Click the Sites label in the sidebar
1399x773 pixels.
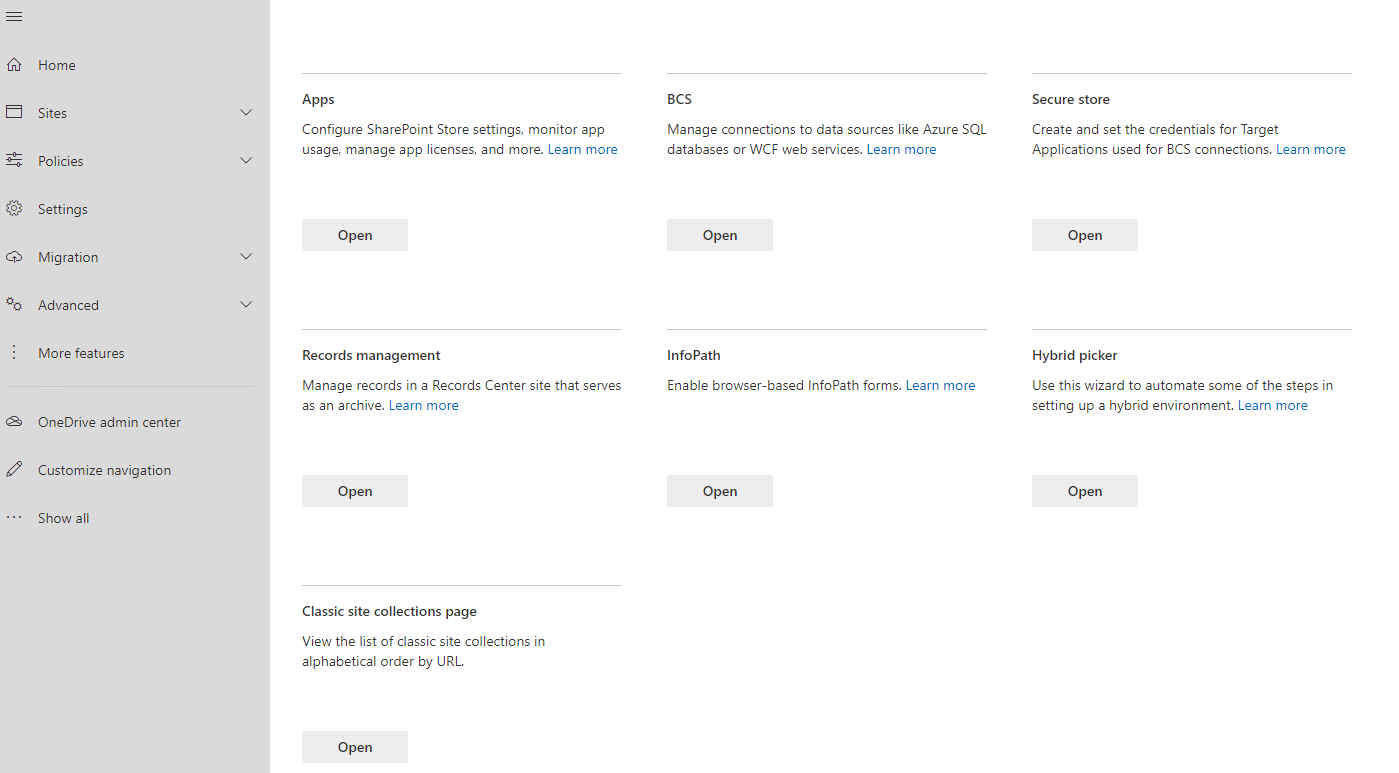click(x=53, y=113)
